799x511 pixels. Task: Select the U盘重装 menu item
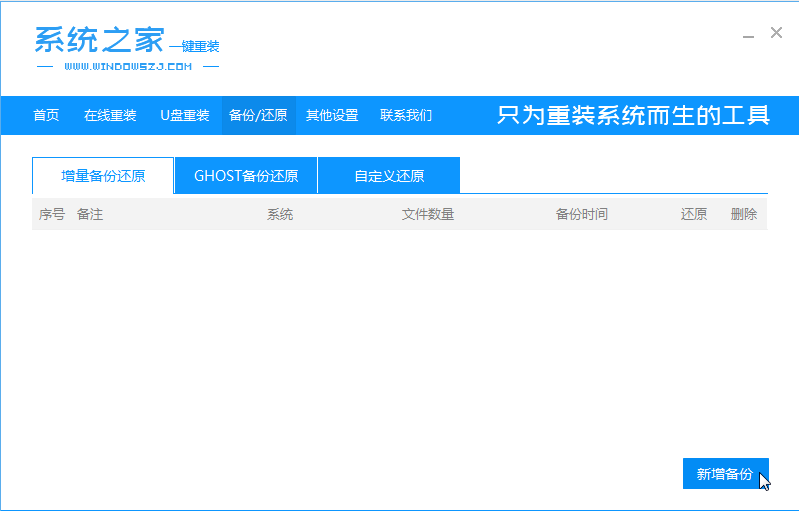coord(184,115)
